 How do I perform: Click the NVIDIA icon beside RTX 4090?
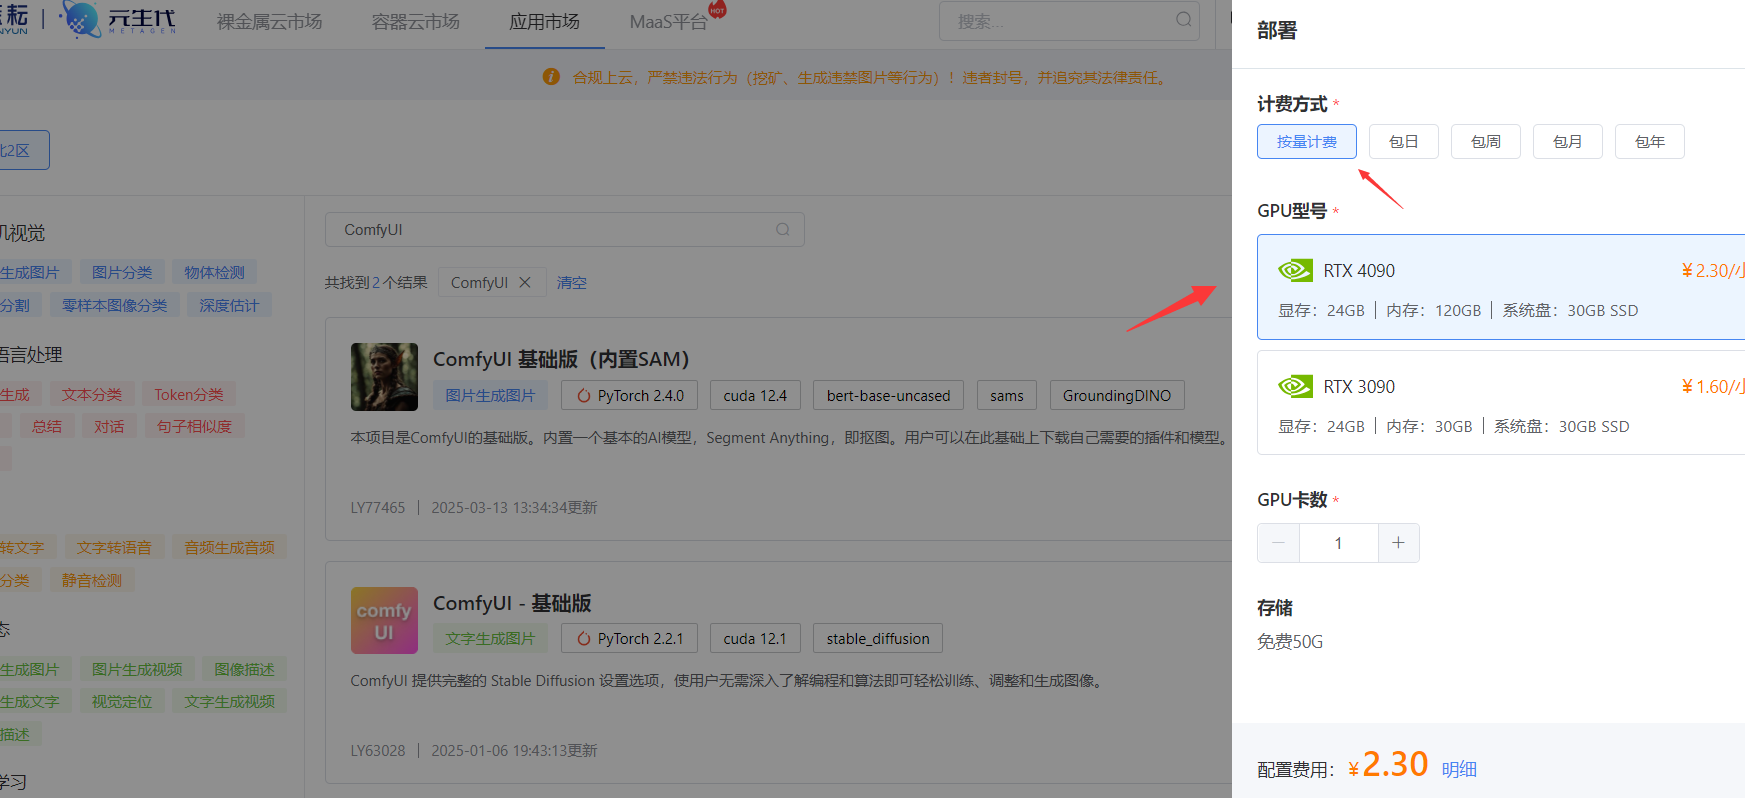tap(1295, 270)
